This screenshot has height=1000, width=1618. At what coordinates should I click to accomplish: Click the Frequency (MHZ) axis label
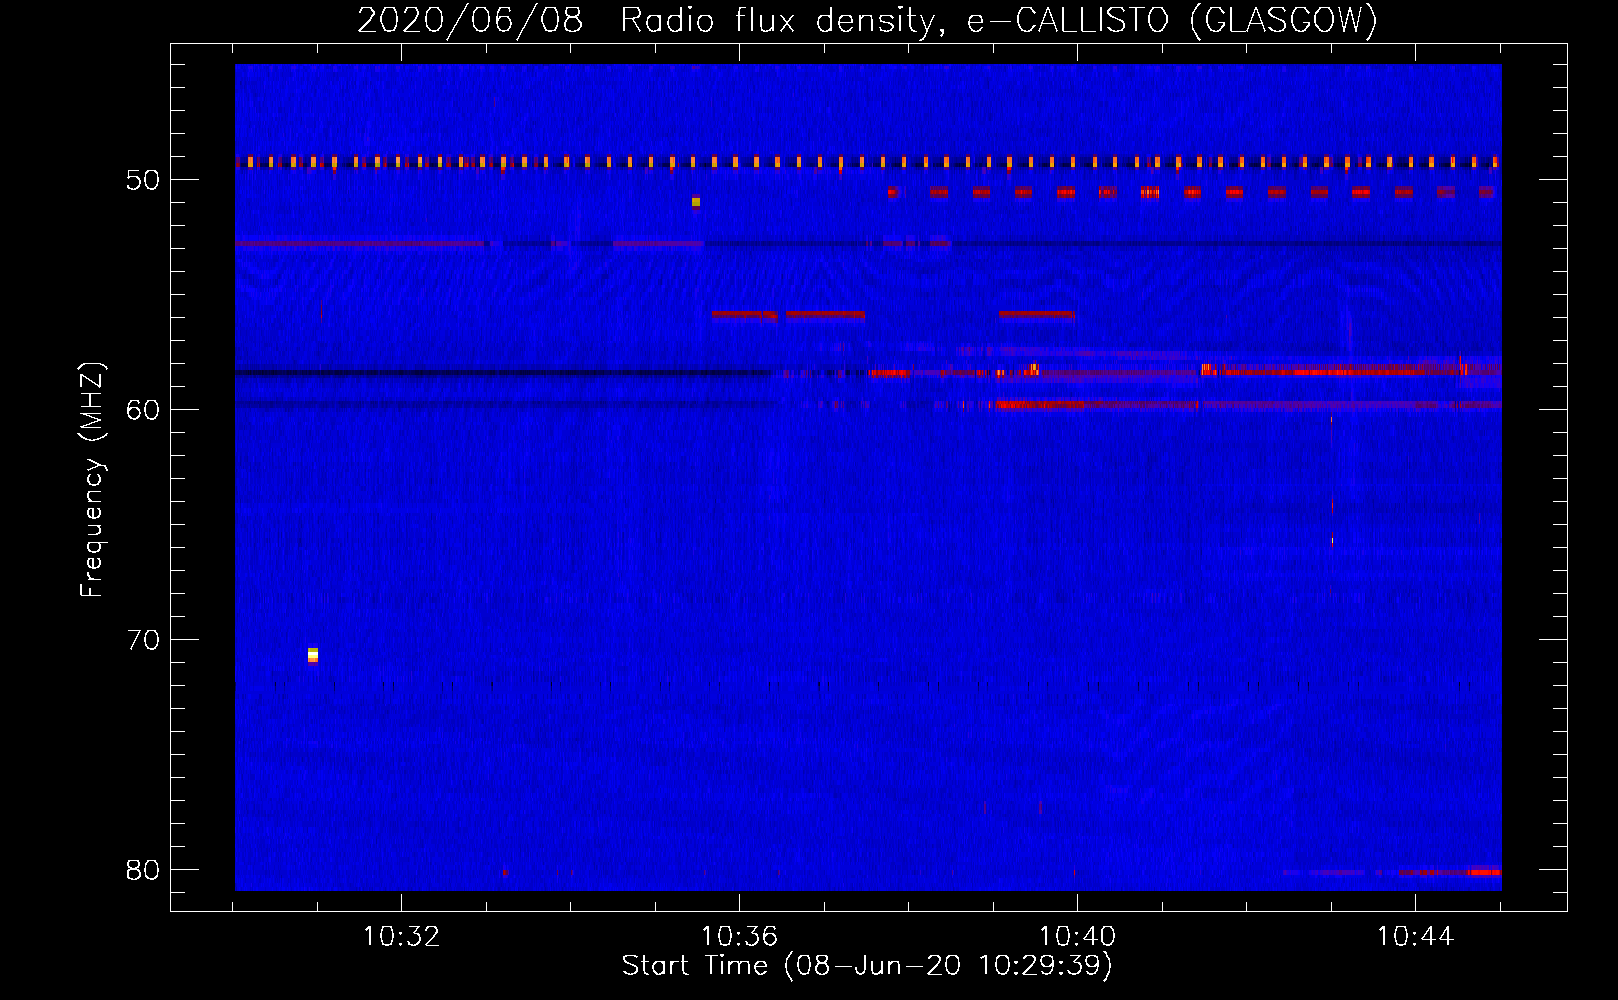point(92,480)
